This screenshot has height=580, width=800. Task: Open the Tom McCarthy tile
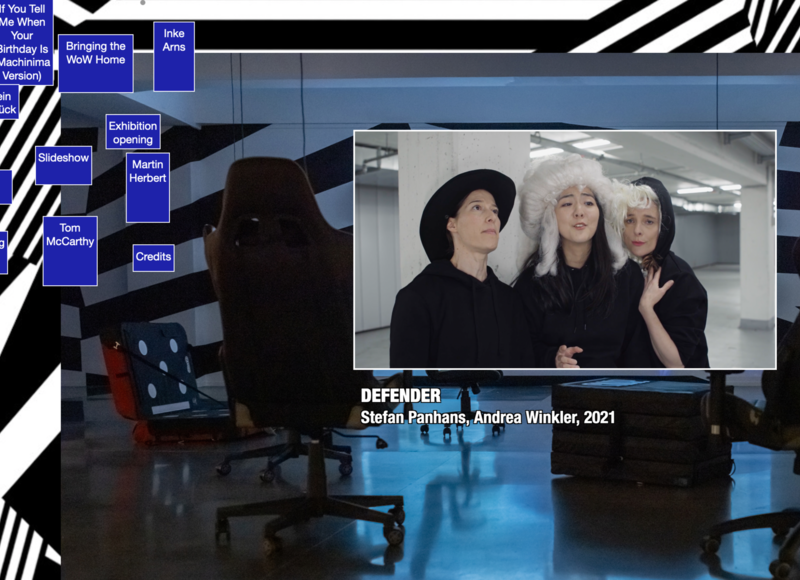(x=70, y=250)
